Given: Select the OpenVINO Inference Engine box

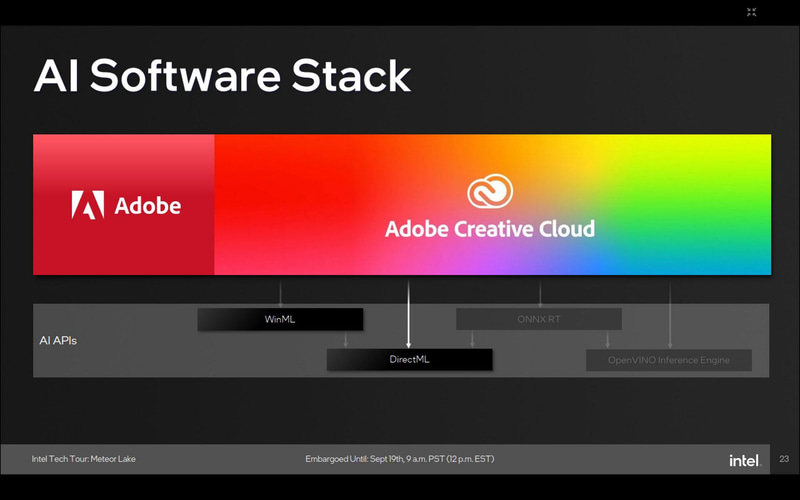Looking at the screenshot, I should (x=668, y=360).
